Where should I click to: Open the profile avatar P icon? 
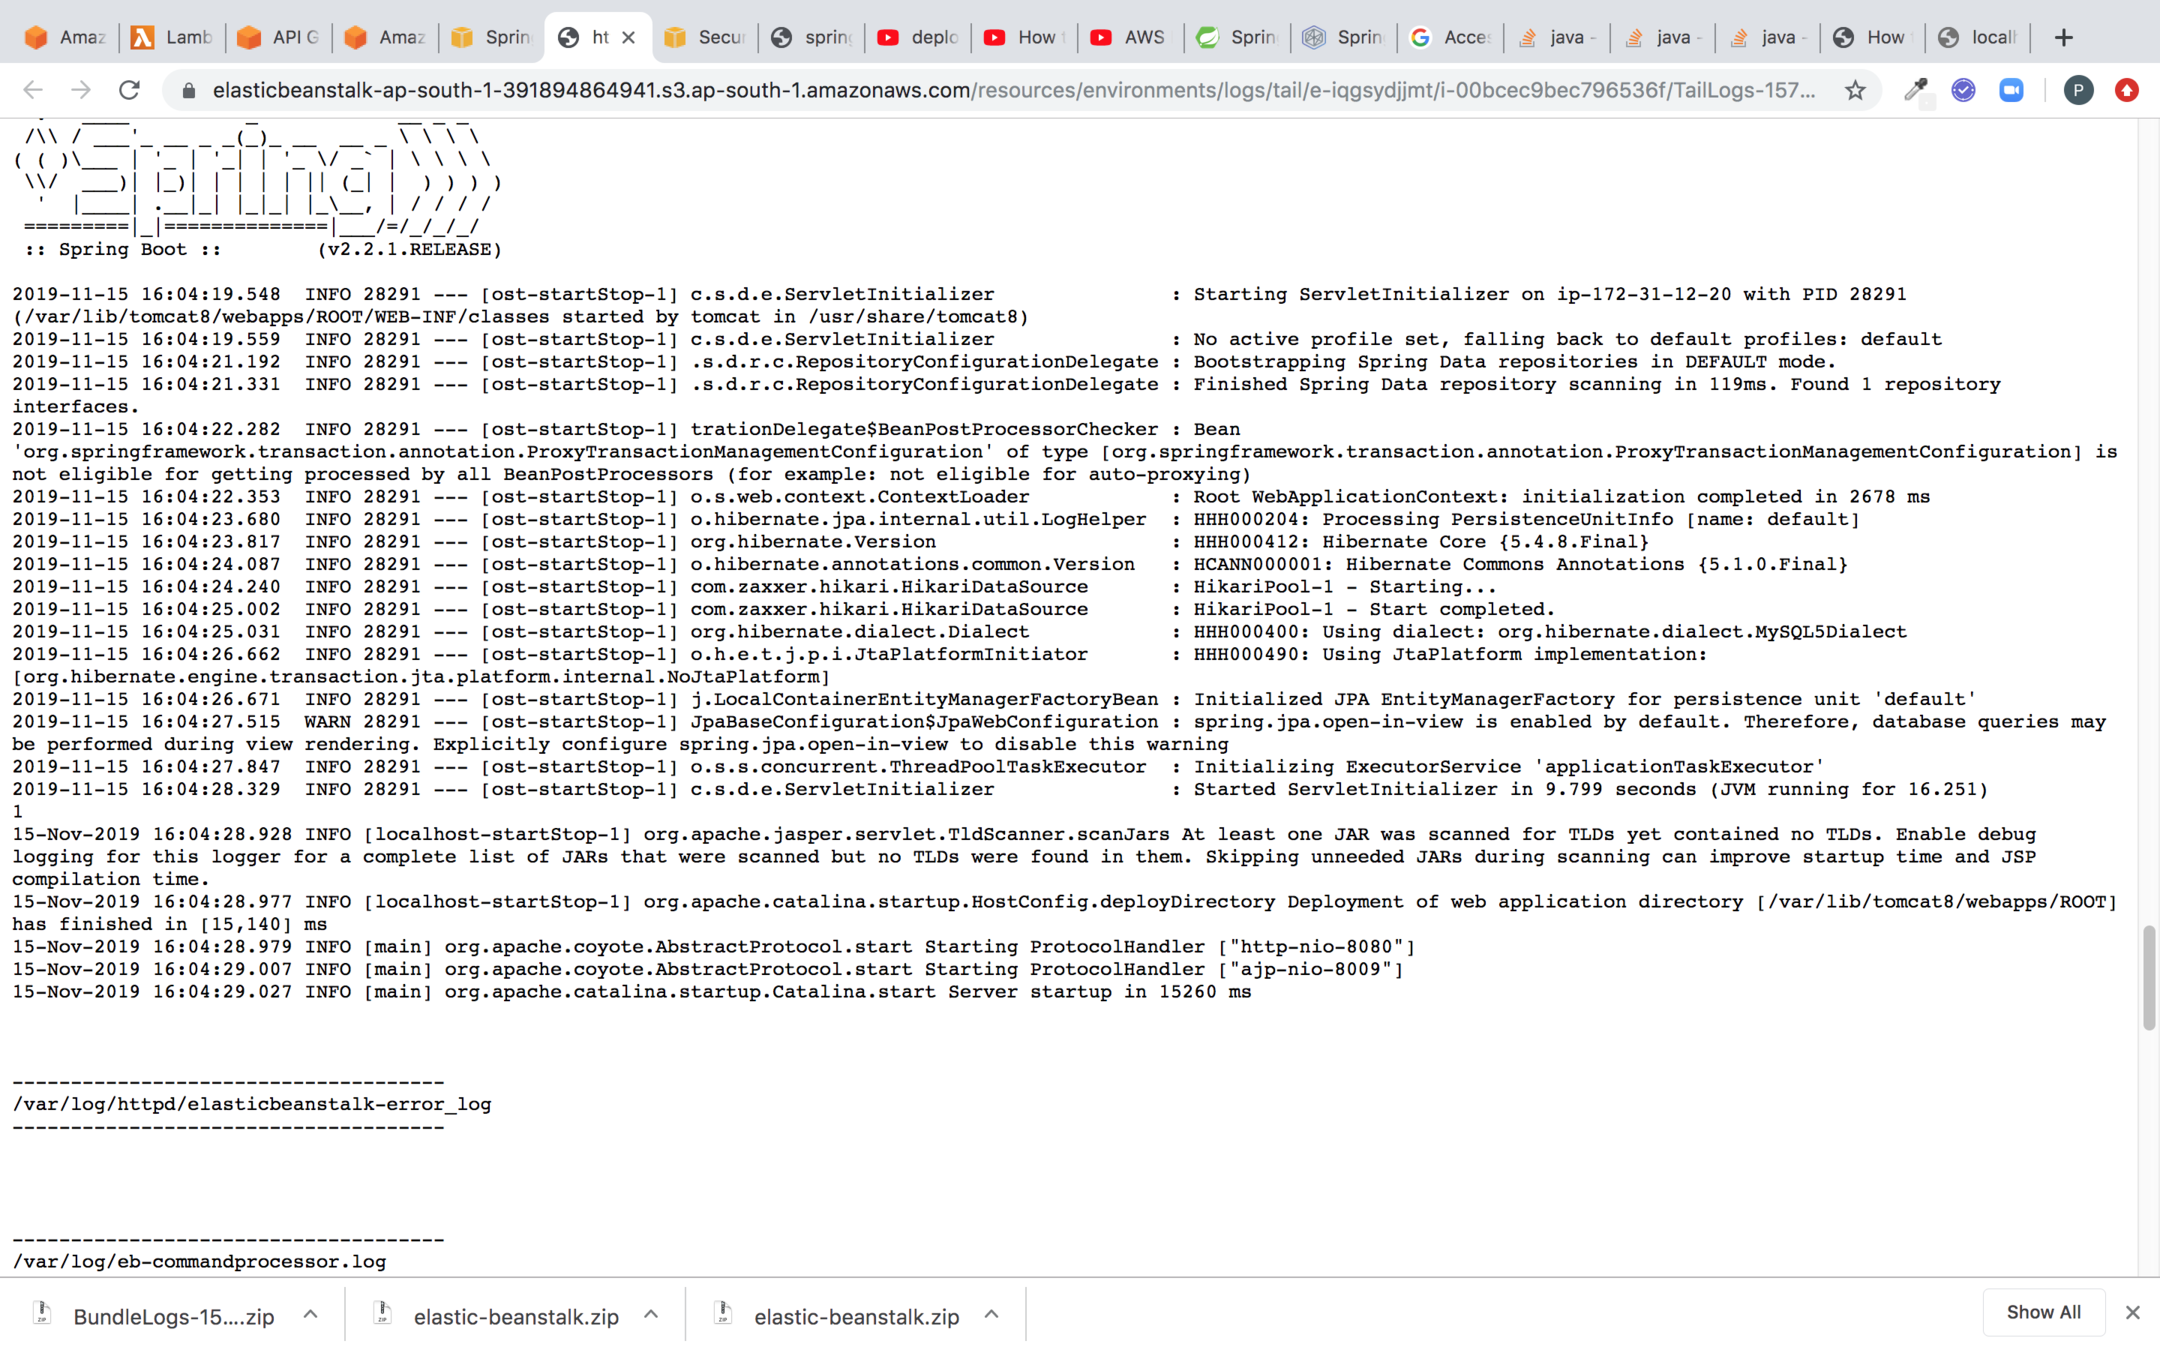click(2078, 90)
